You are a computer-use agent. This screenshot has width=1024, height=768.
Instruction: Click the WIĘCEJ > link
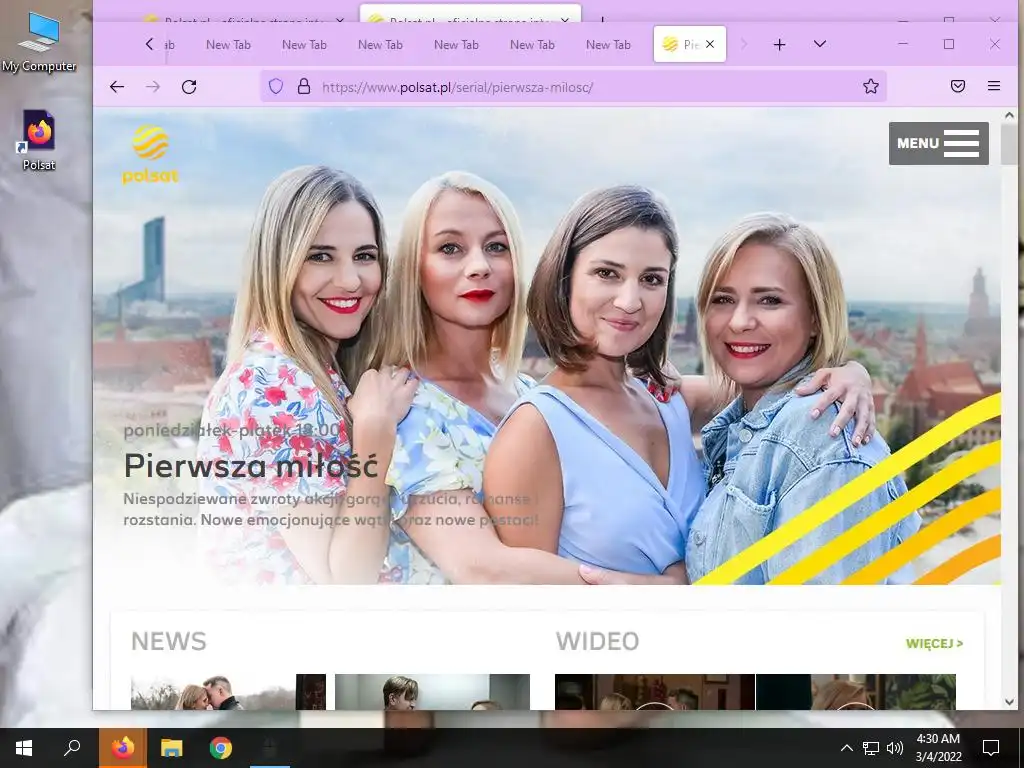click(x=935, y=644)
